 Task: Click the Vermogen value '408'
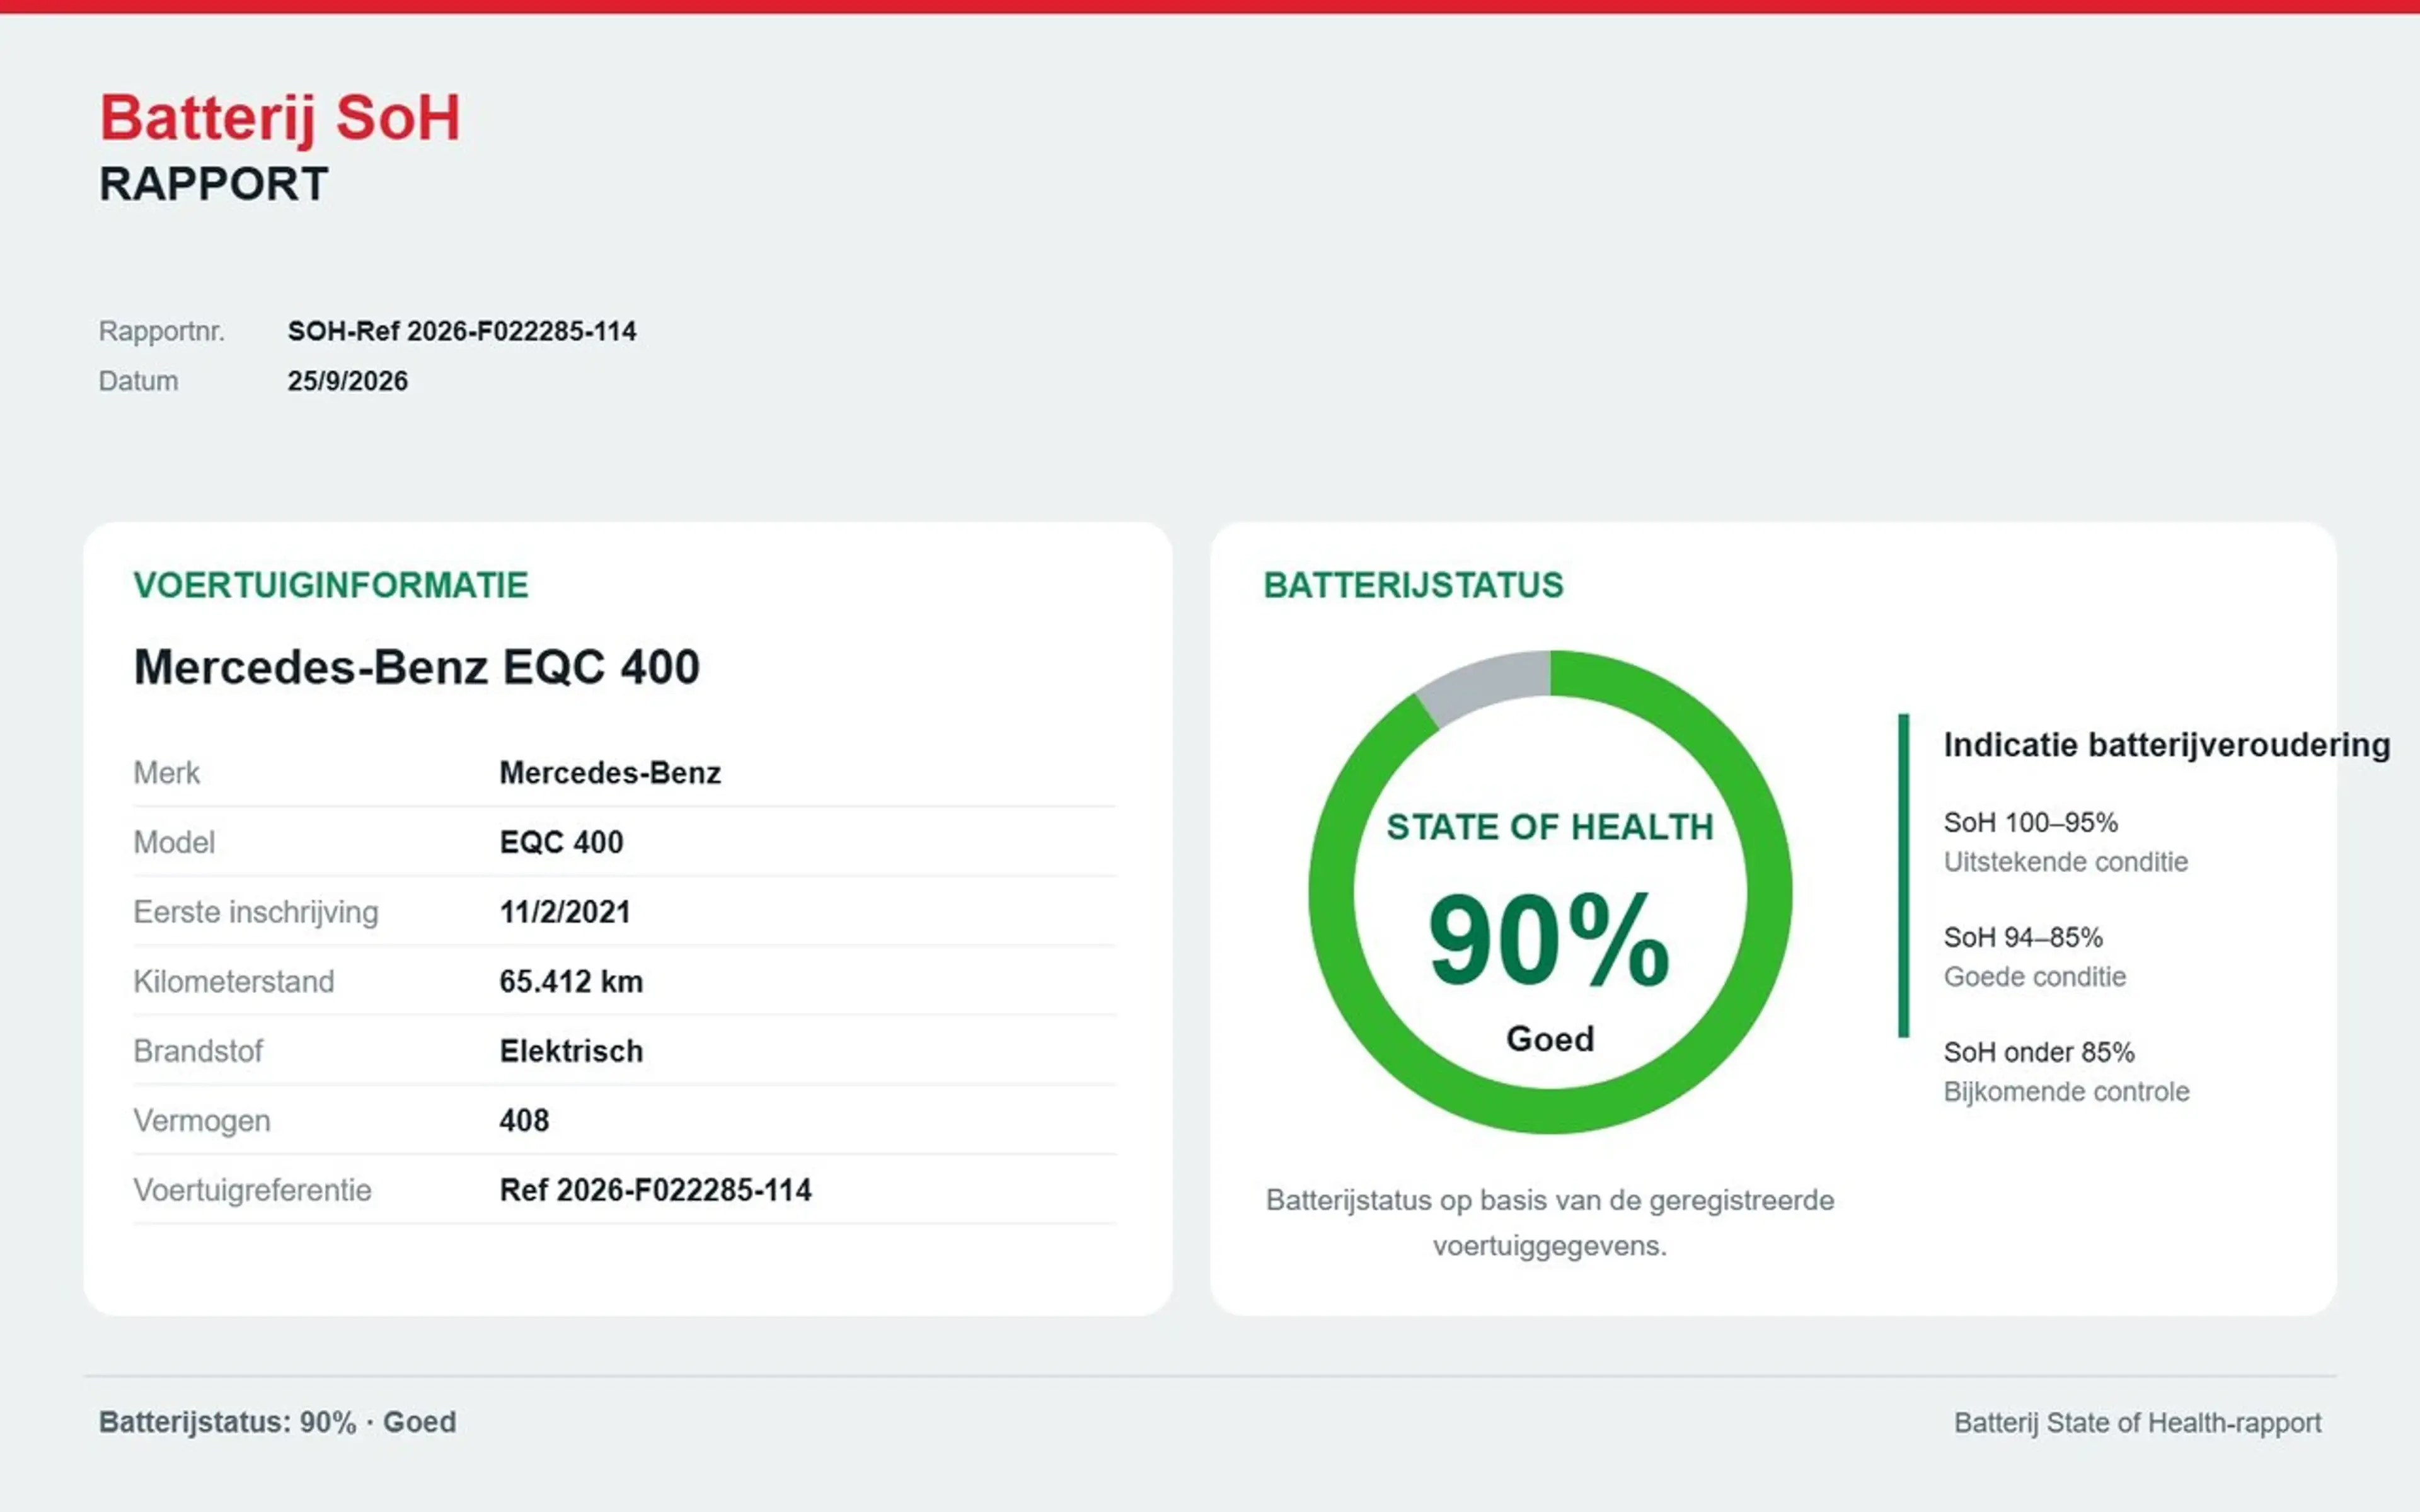[524, 1120]
